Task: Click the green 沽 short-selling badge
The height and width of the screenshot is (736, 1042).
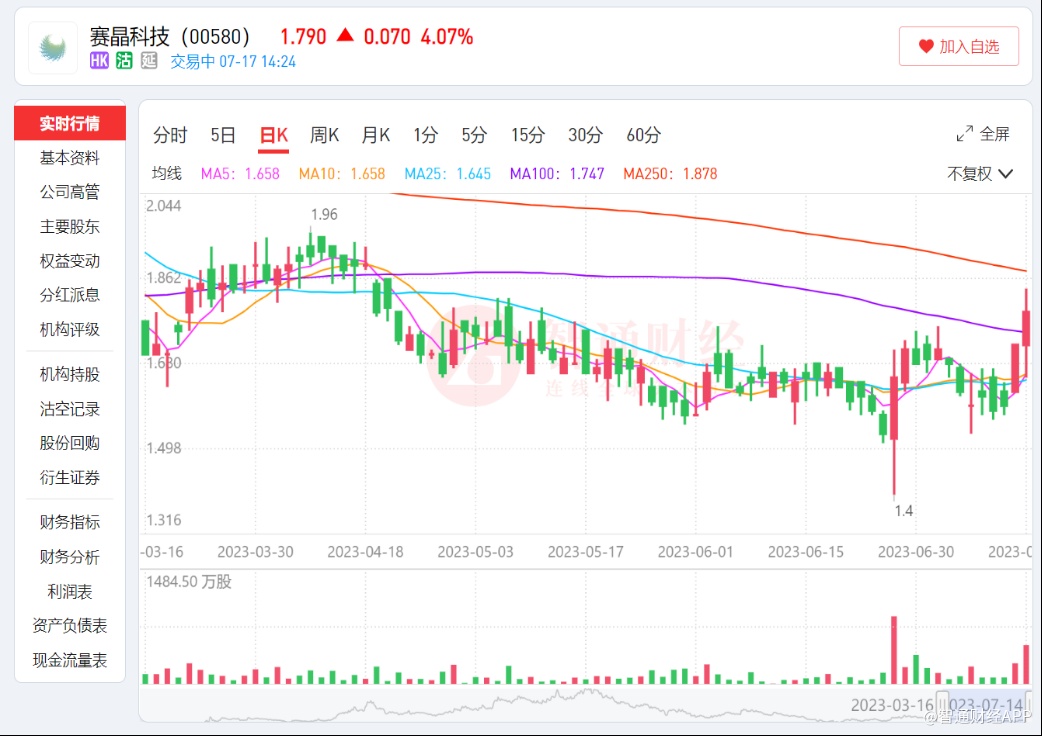Action: tap(124, 61)
